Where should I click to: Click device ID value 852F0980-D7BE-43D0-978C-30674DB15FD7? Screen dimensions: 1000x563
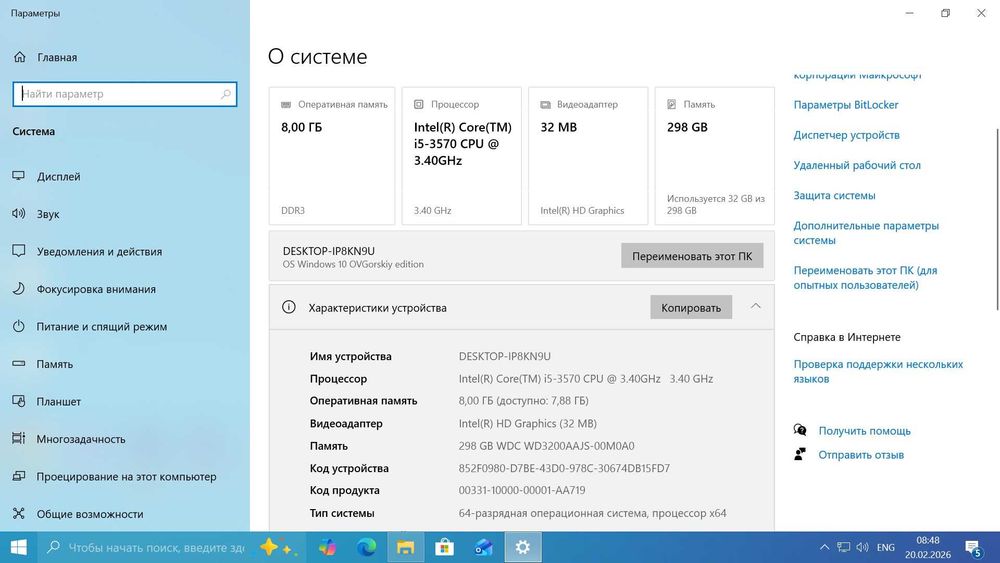pos(564,468)
